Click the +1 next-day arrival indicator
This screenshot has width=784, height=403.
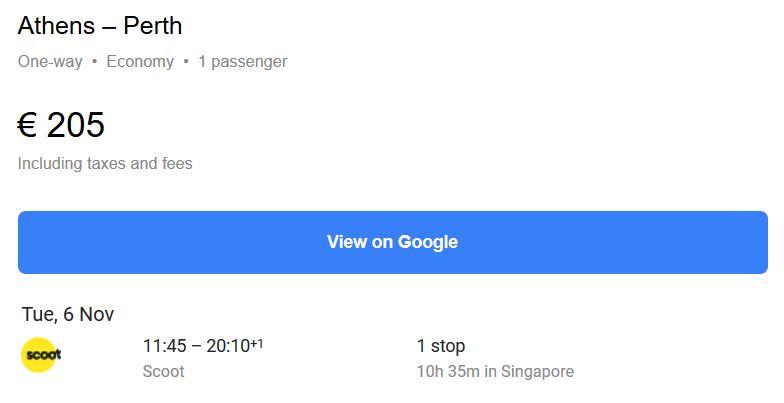(257, 343)
